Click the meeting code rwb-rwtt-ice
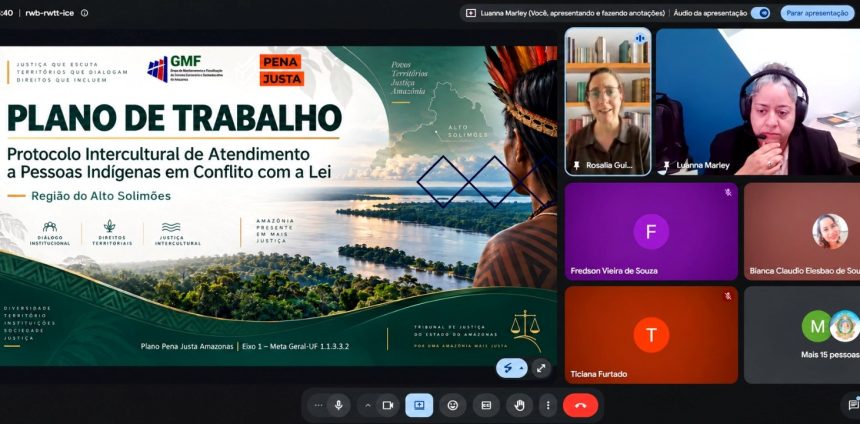Image resolution: width=860 pixels, height=424 pixels. [x=50, y=13]
